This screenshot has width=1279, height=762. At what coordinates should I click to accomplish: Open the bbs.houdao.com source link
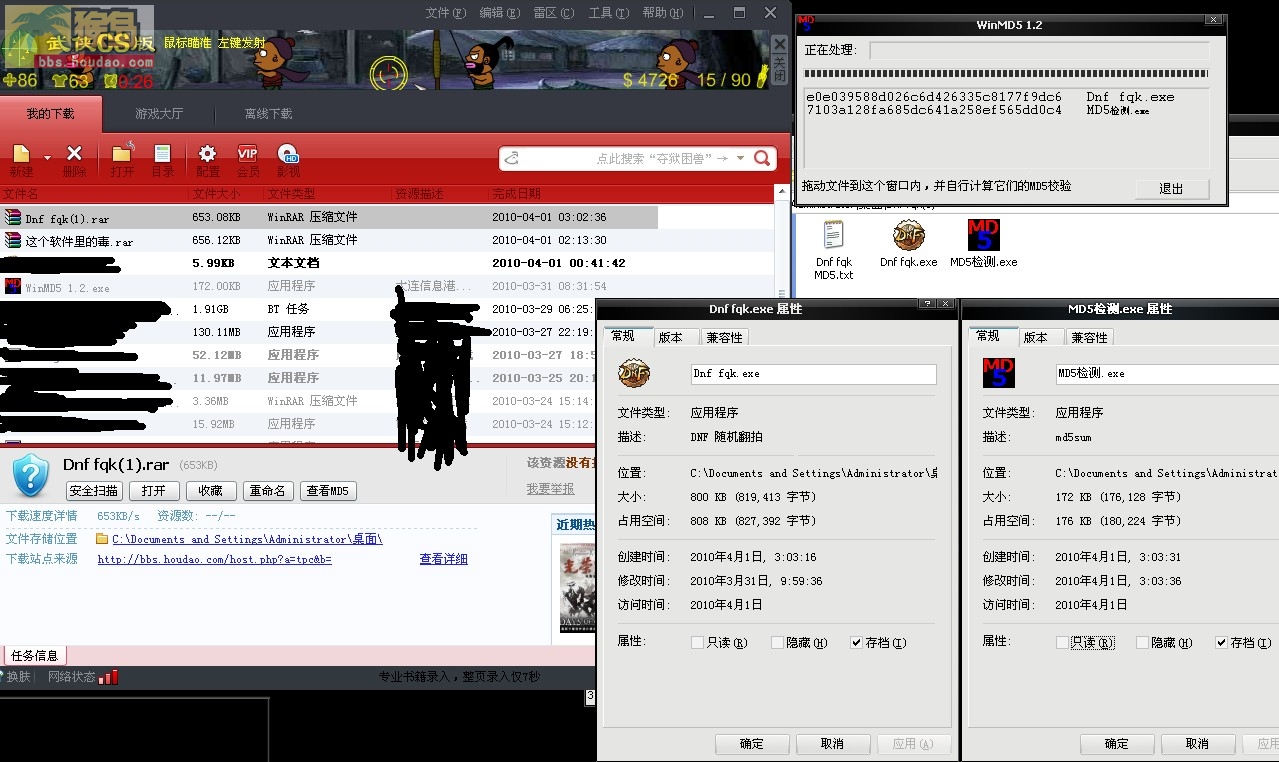pyautogui.click(x=215, y=560)
